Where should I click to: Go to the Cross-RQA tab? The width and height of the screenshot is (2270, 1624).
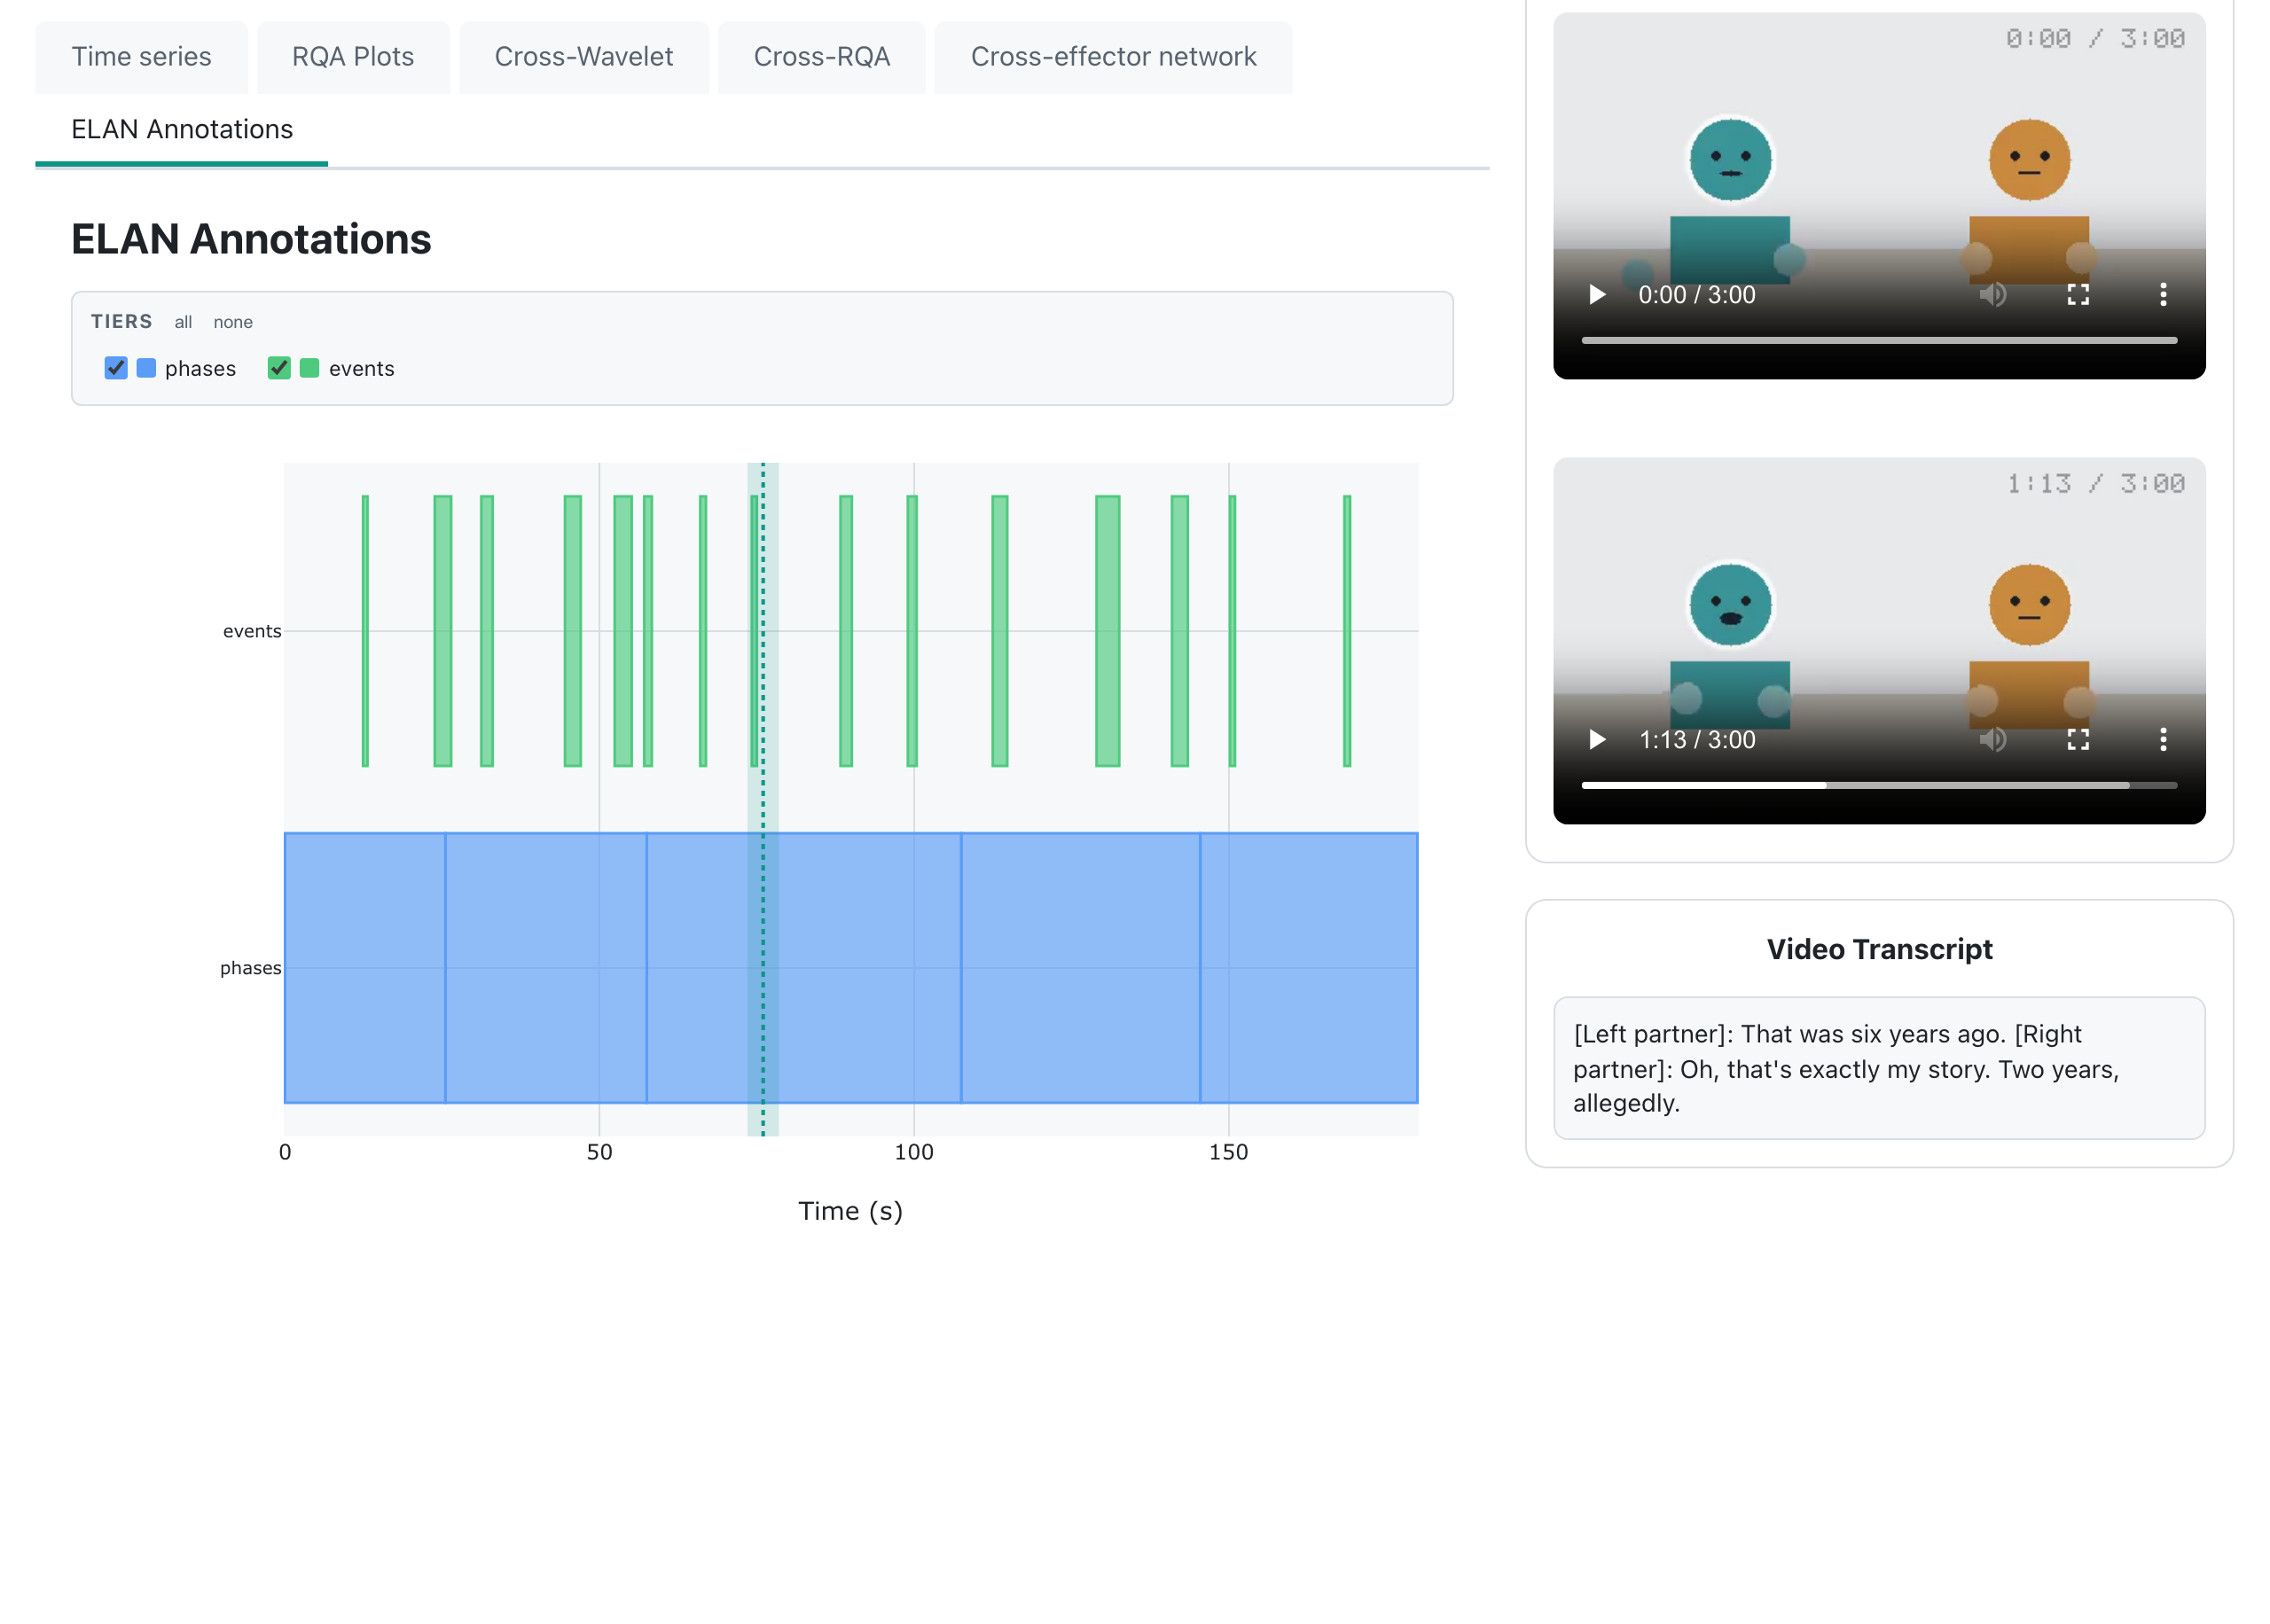coord(822,57)
